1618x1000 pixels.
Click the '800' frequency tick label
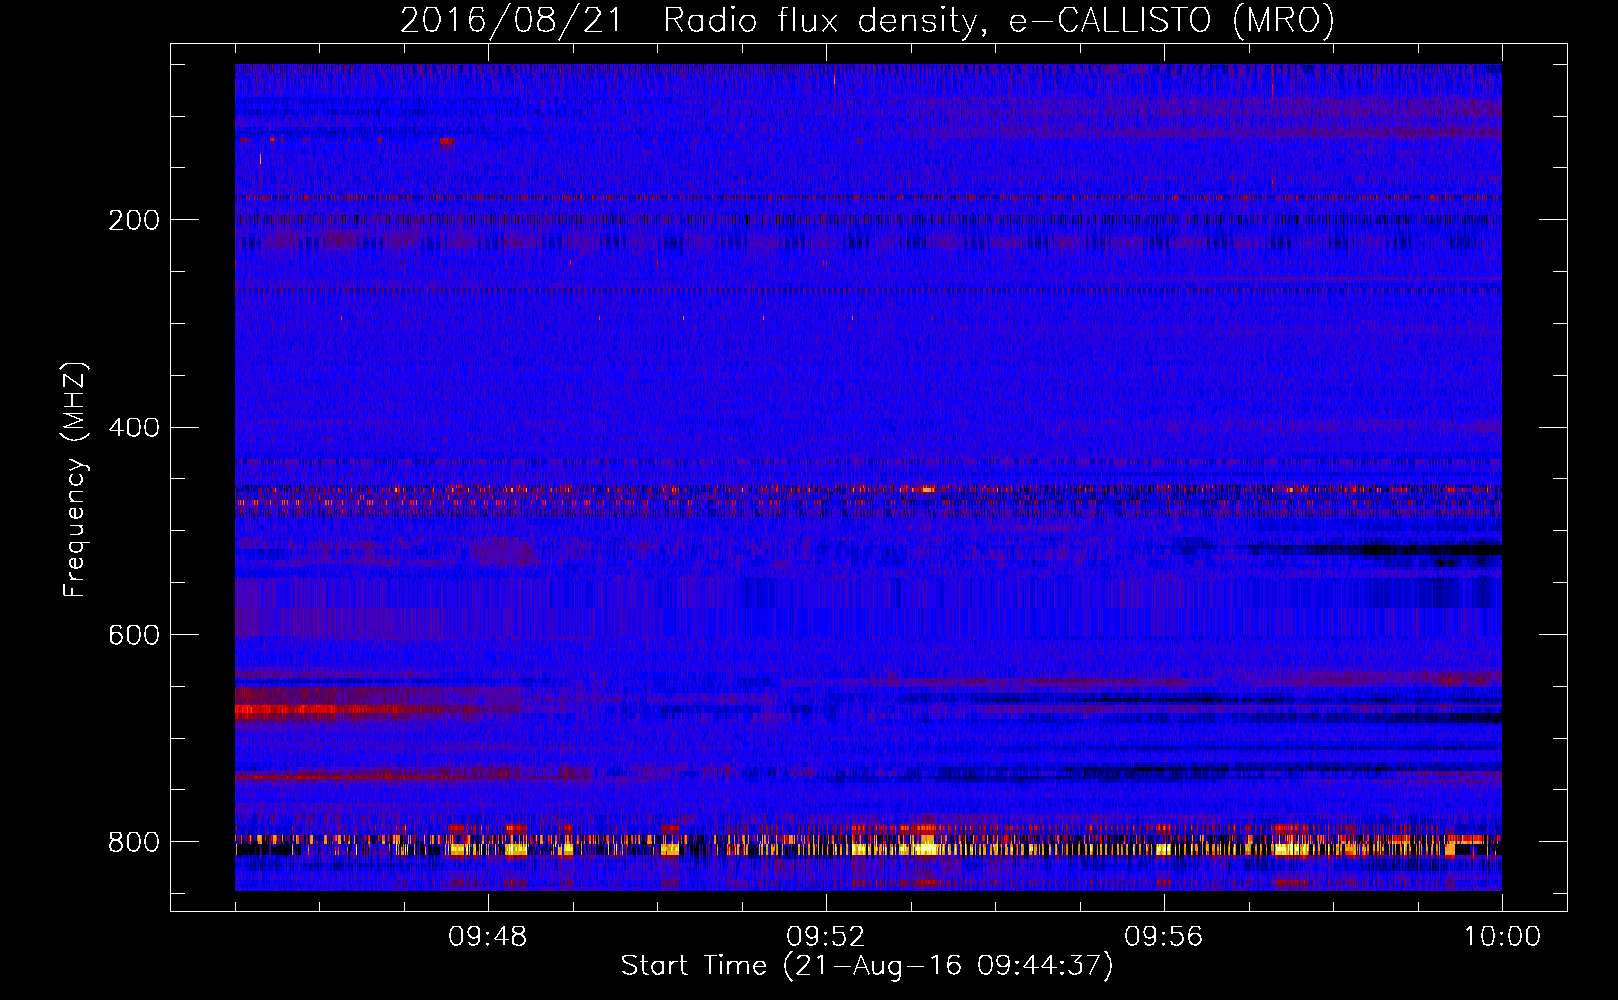point(134,842)
